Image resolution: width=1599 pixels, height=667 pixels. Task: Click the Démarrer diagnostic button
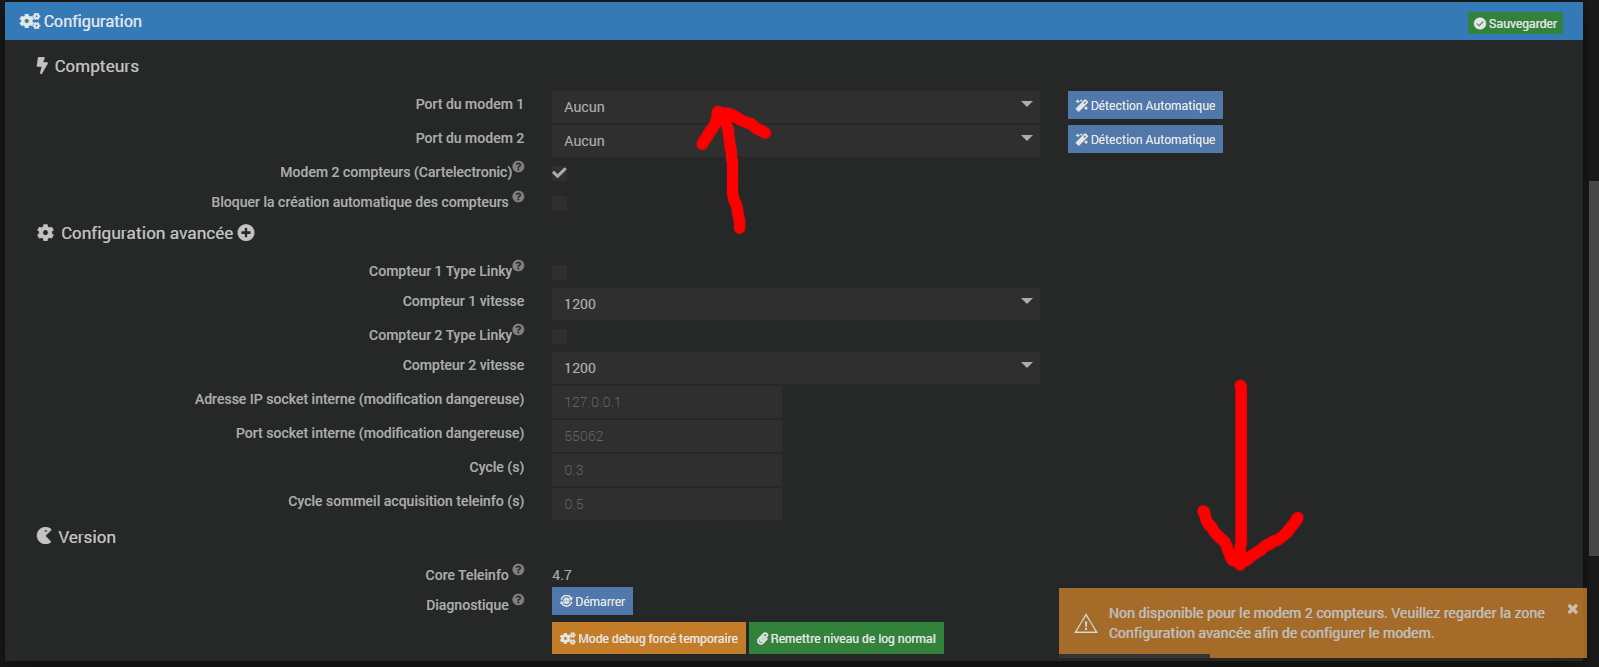[x=592, y=601]
